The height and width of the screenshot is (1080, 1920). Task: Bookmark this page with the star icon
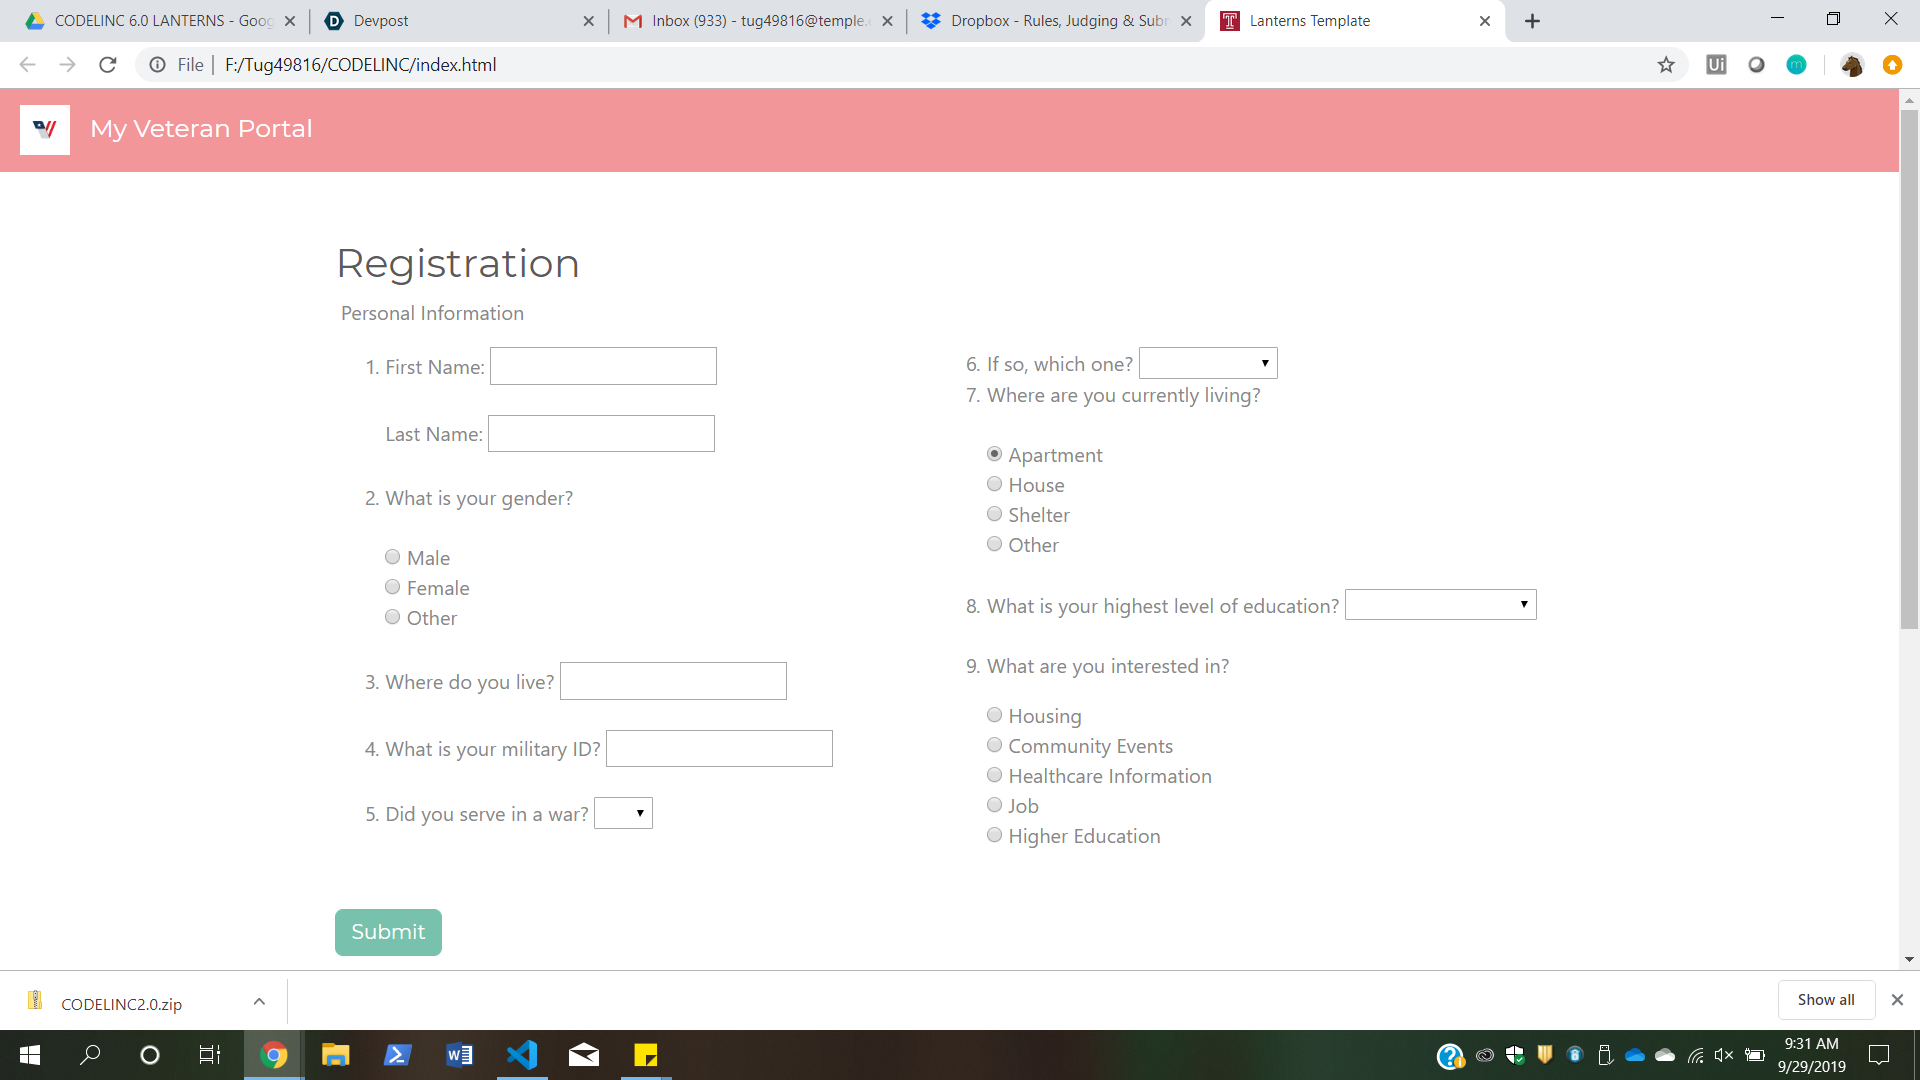[1666, 65]
